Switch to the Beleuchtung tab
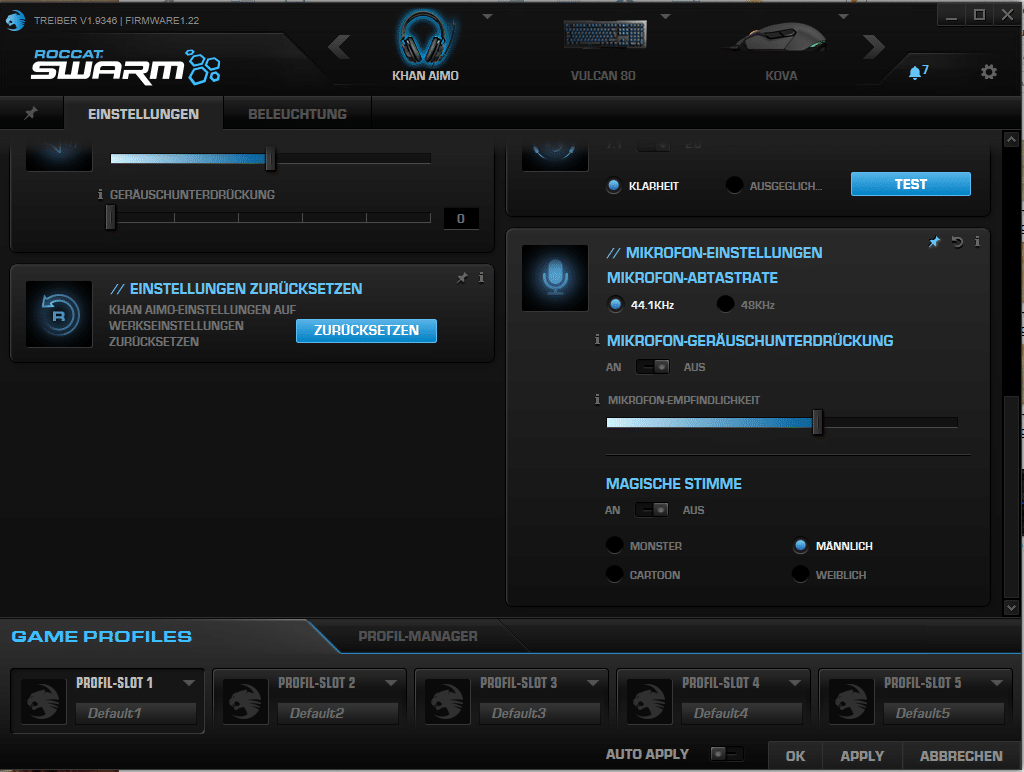The image size is (1024, 772). (297, 114)
